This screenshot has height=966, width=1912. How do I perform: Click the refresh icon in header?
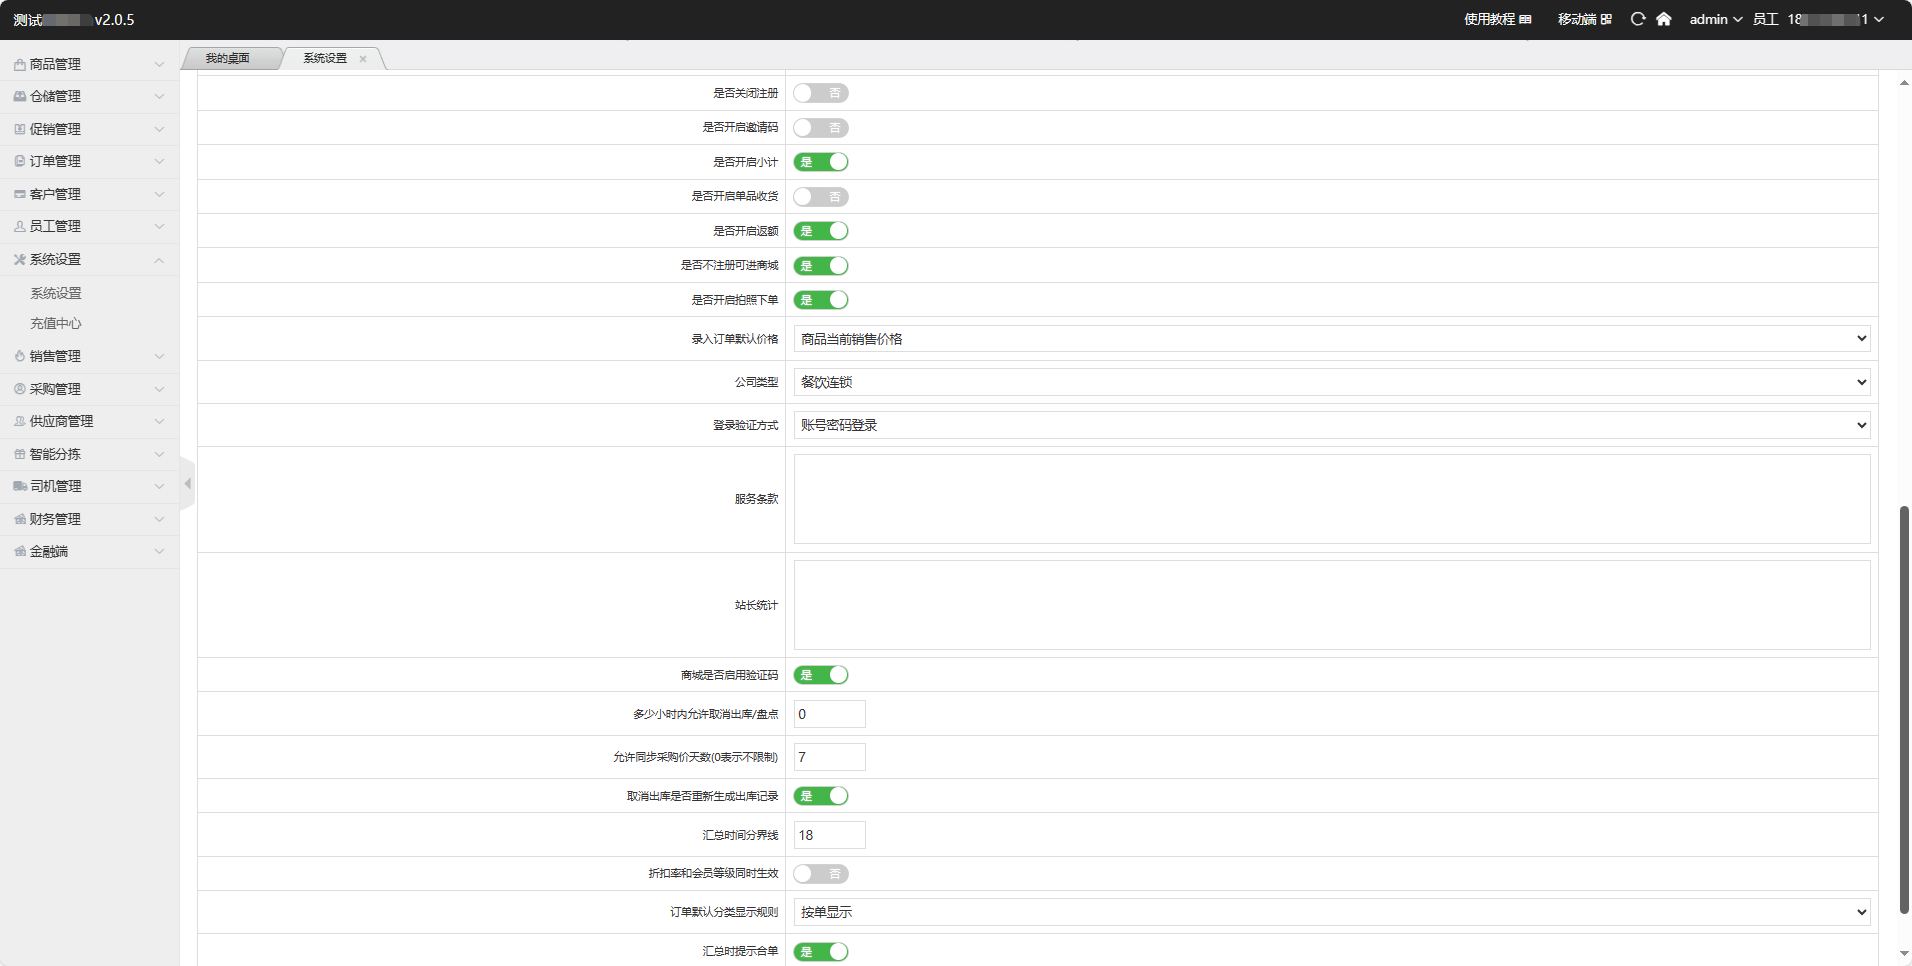click(1637, 19)
